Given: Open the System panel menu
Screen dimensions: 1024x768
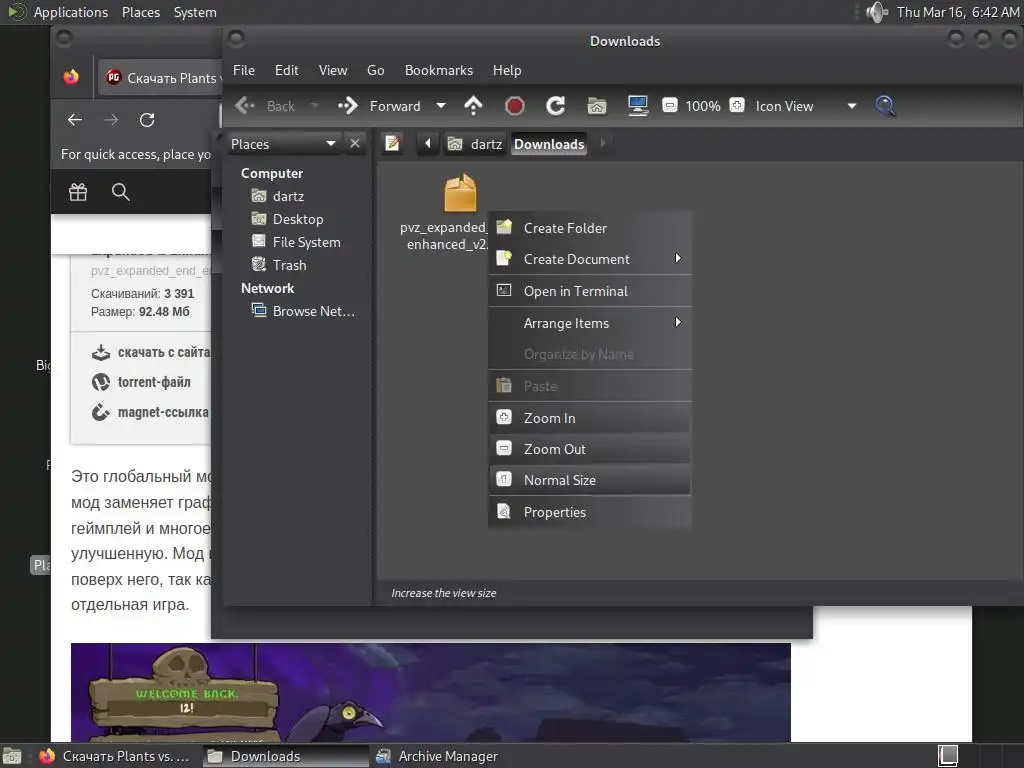Looking at the screenshot, I should tap(195, 12).
